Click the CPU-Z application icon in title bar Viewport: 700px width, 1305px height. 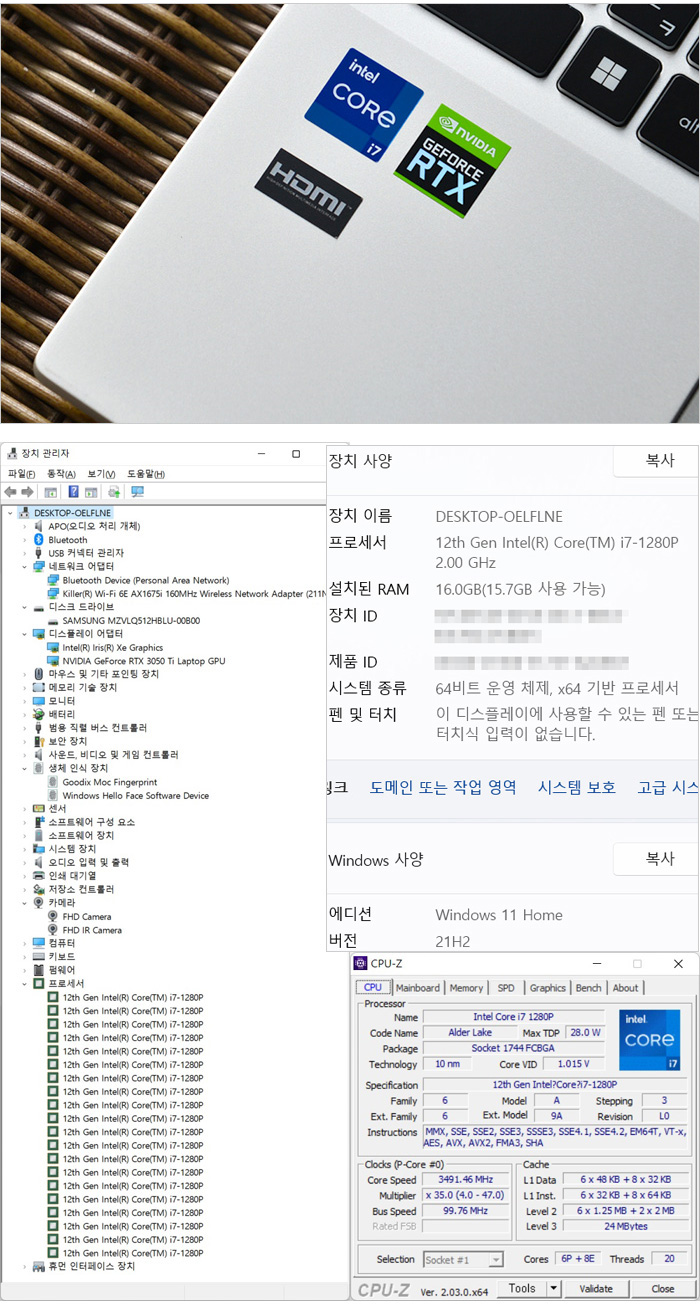point(360,963)
